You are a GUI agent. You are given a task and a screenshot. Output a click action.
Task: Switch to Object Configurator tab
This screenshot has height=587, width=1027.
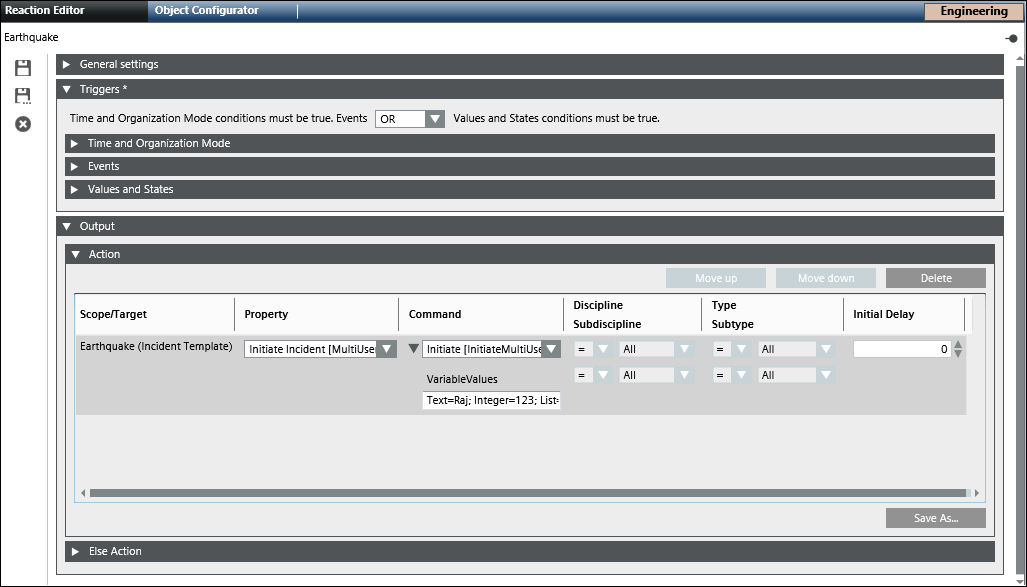pos(207,11)
